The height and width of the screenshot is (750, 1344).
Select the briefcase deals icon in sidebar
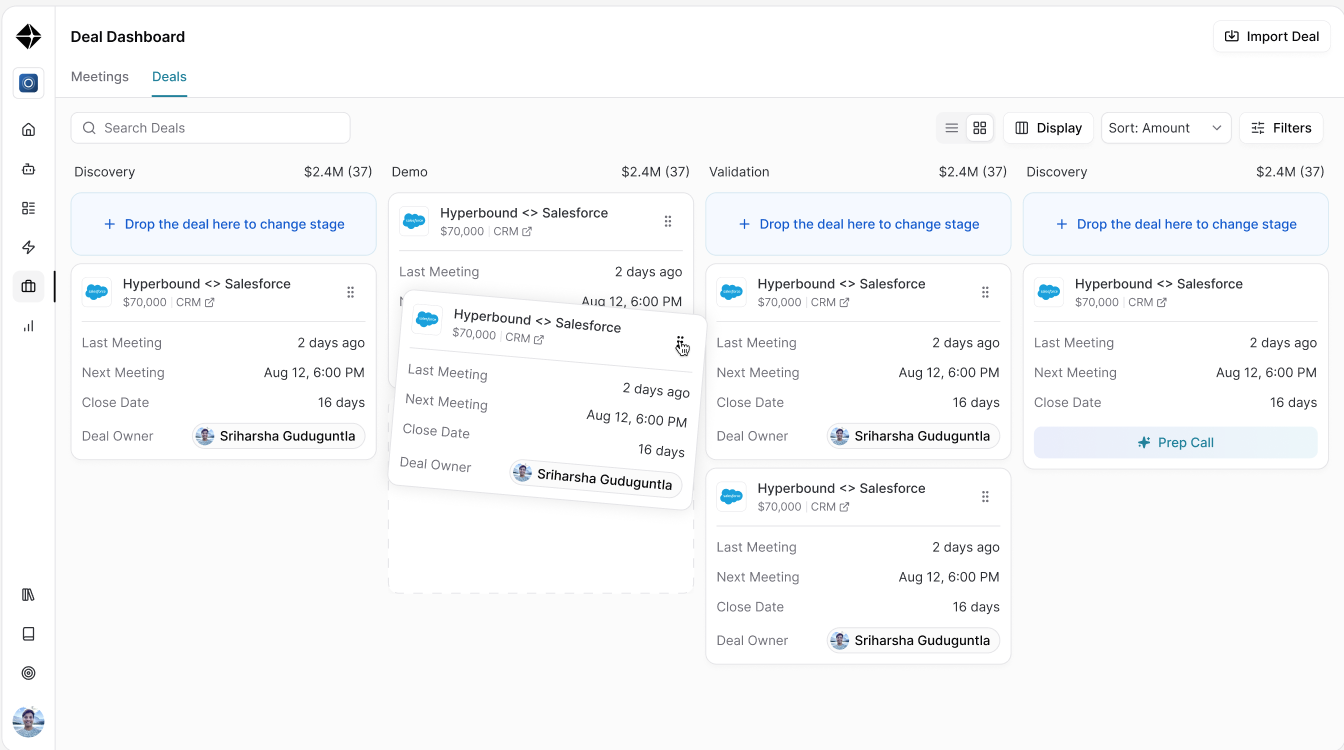tap(28, 287)
